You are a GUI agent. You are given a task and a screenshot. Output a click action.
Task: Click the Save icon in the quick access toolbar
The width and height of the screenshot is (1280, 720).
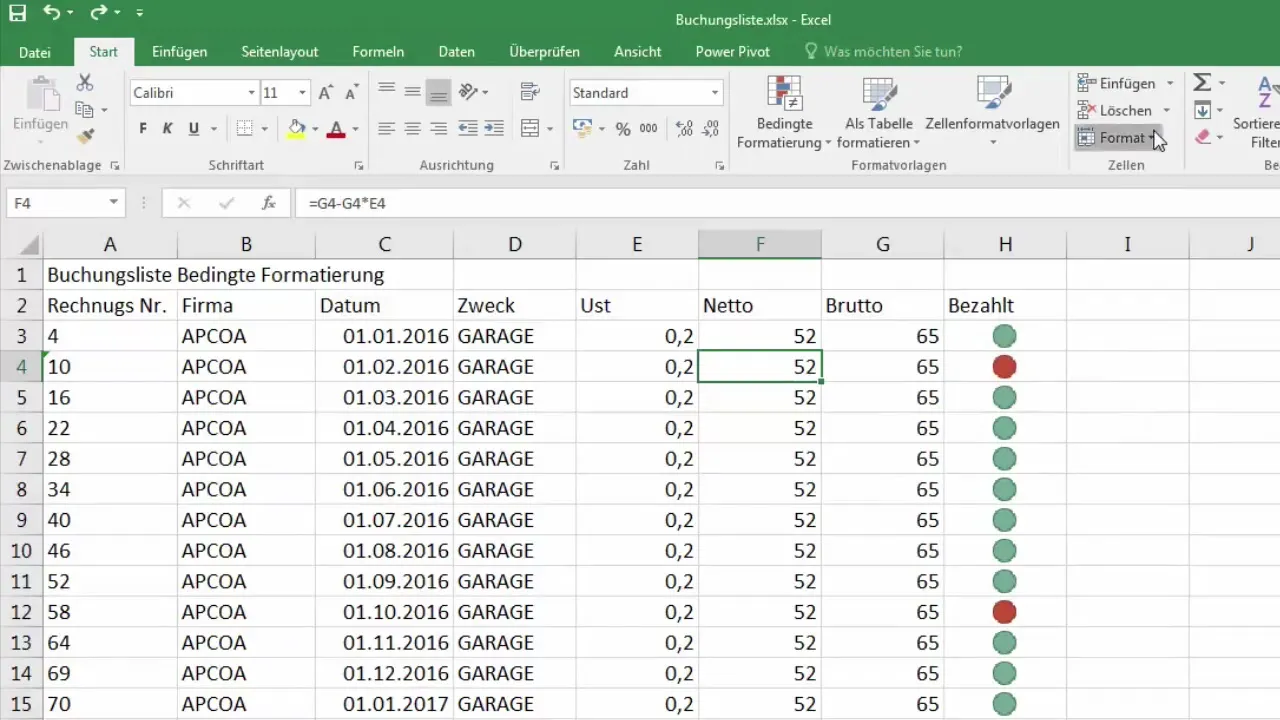18,14
